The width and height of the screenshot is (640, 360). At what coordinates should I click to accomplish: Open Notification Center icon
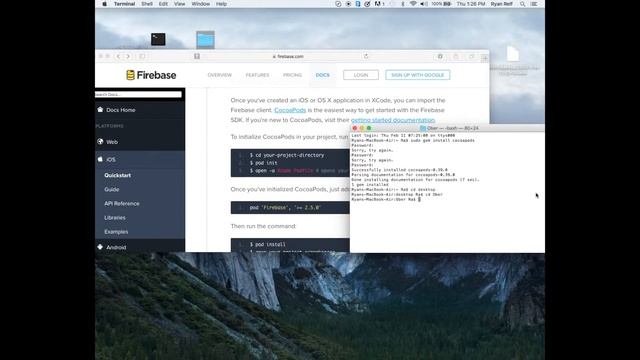(x=534, y=4)
